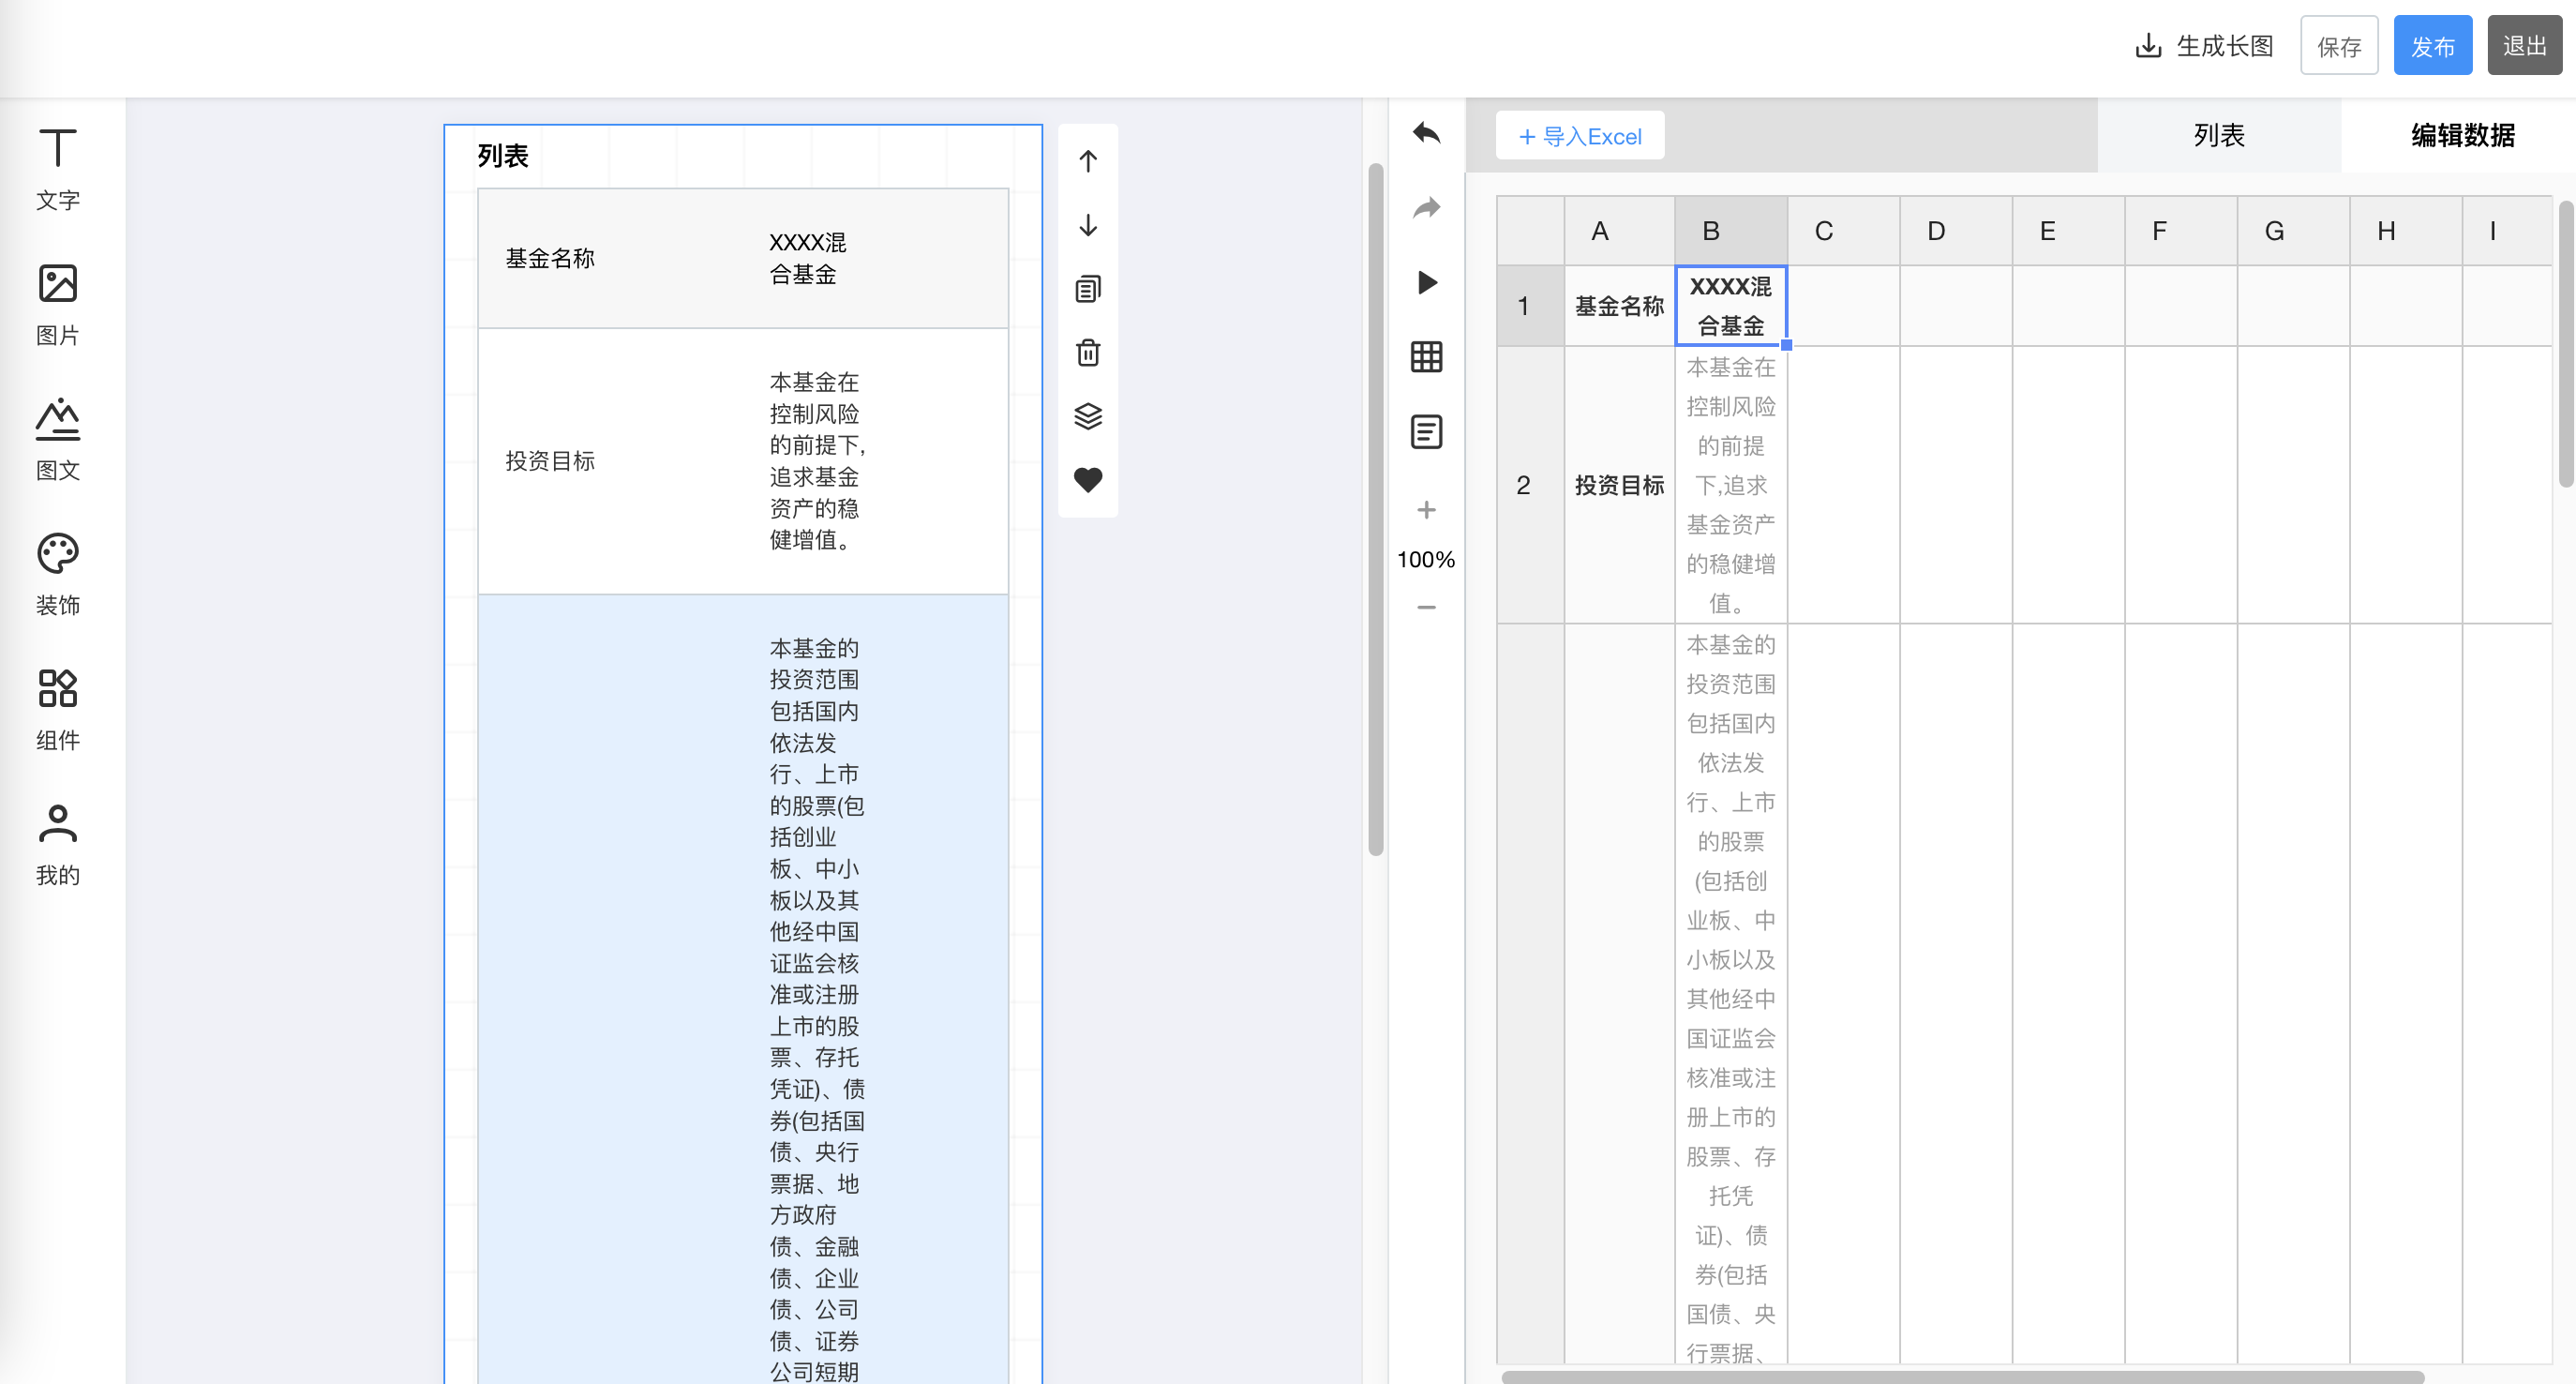Open the 装饰 decoration palette
Screen dimensions: 2576x1384
[x=58, y=574]
